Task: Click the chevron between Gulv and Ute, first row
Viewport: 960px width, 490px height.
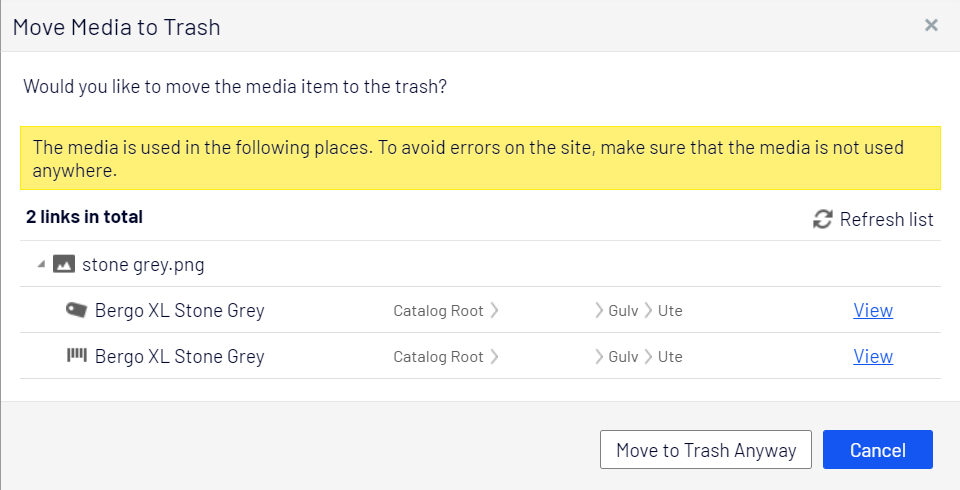Action: [648, 311]
